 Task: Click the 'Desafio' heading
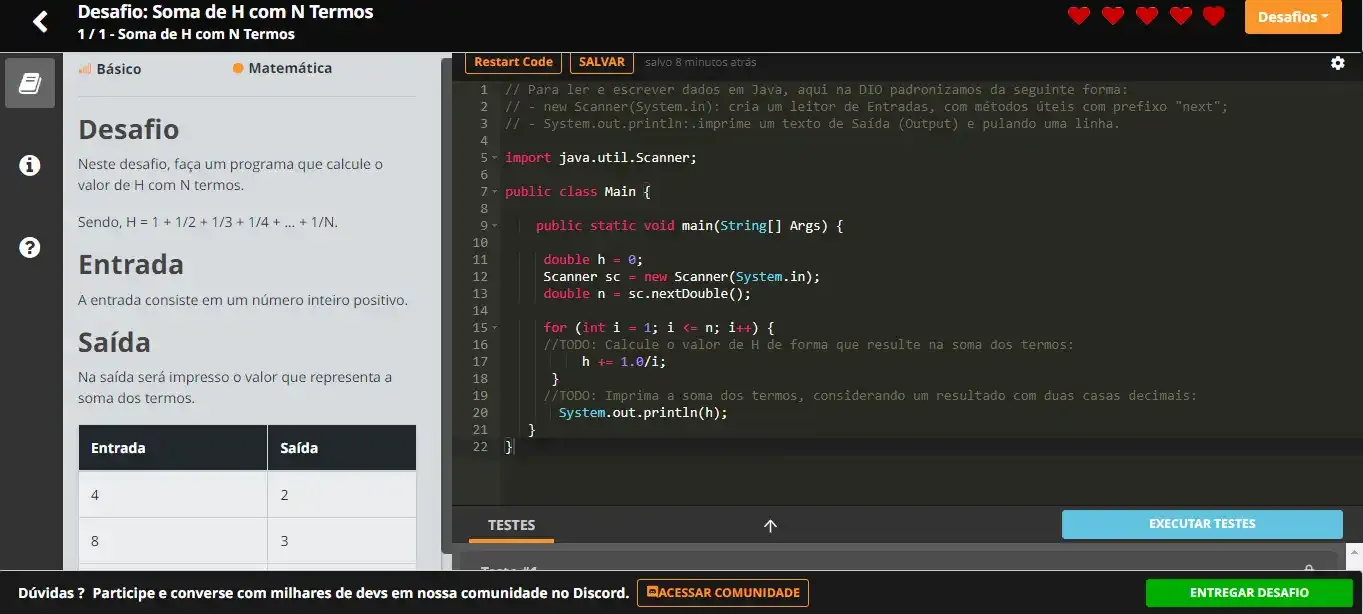click(129, 130)
